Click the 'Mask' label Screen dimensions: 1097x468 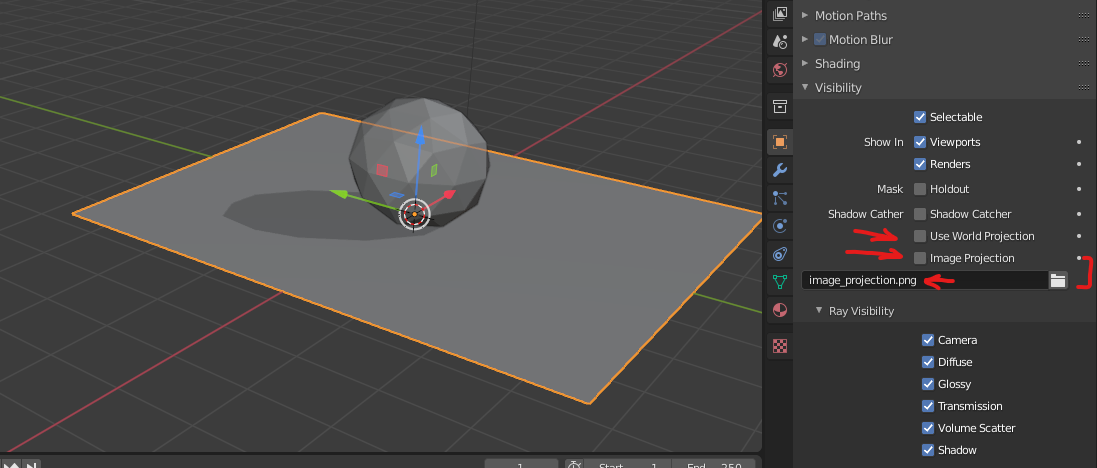click(x=890, y=189)
